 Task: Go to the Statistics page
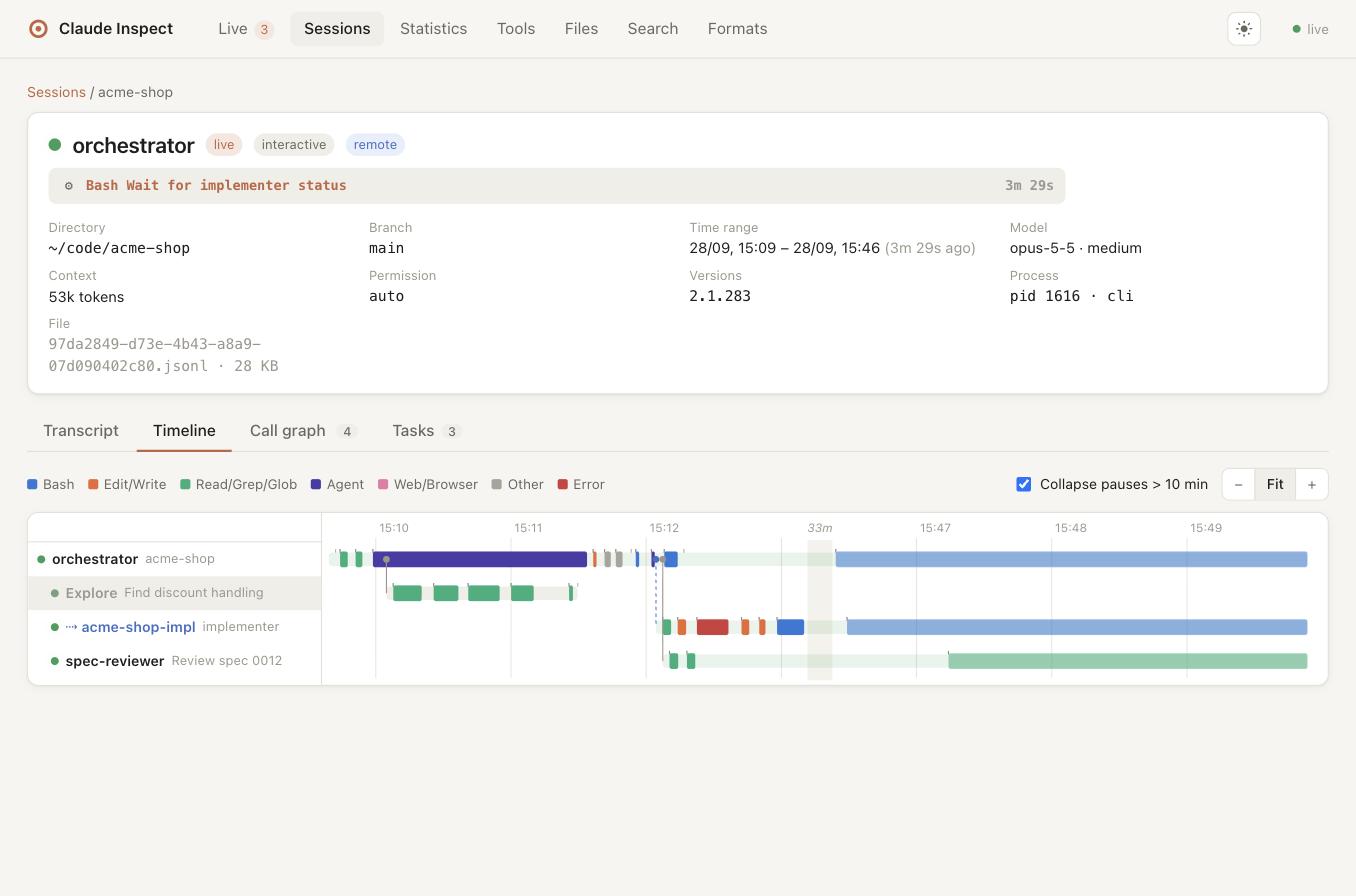pos(433,29)
